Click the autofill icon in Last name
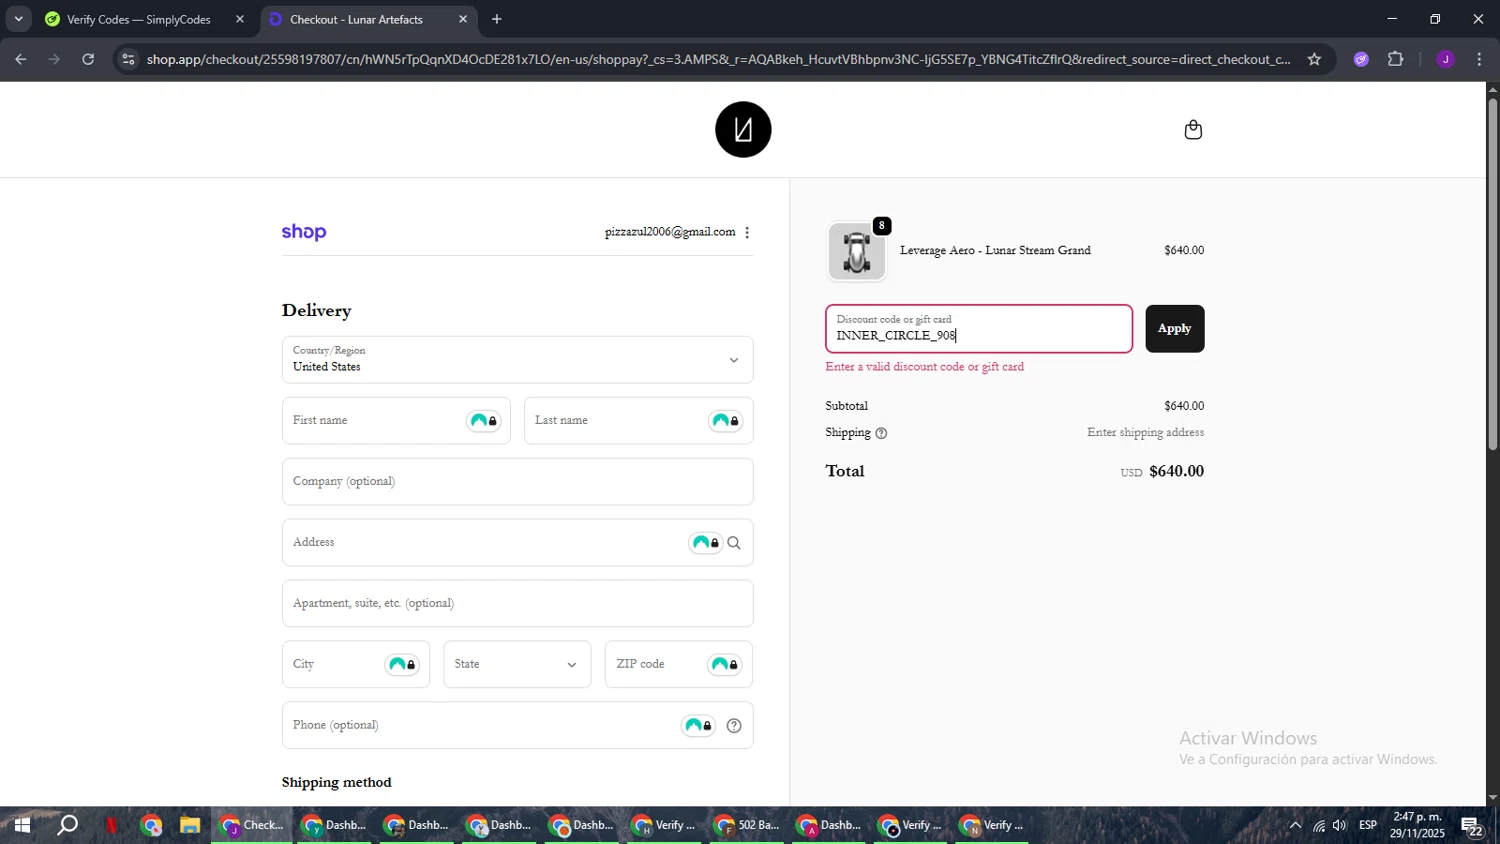 tap(726, 421)
